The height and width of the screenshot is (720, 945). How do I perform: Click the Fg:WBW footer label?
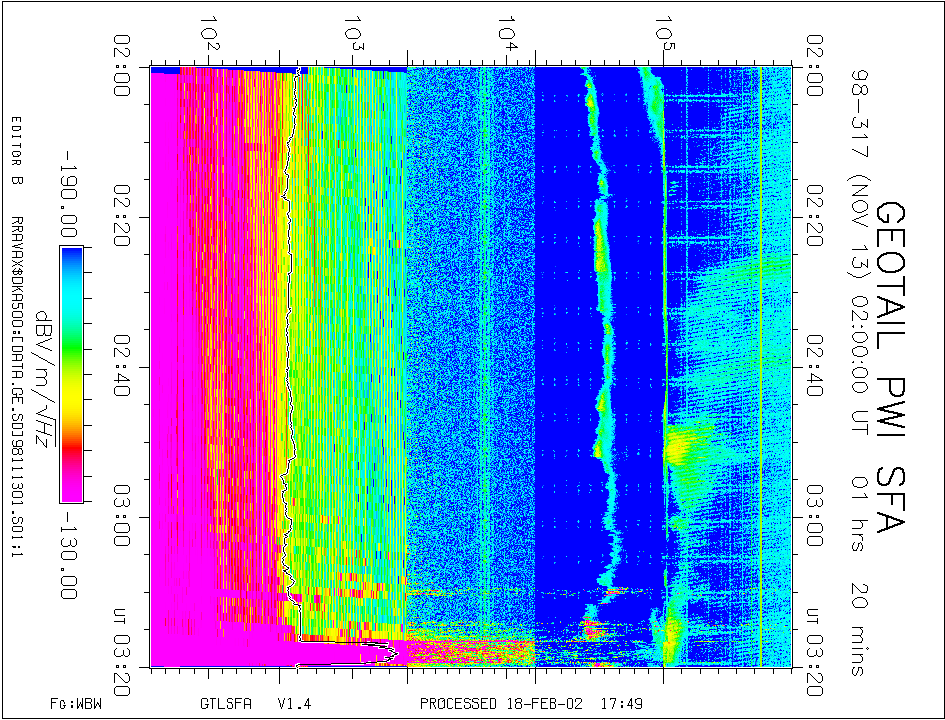pos(76,703)
